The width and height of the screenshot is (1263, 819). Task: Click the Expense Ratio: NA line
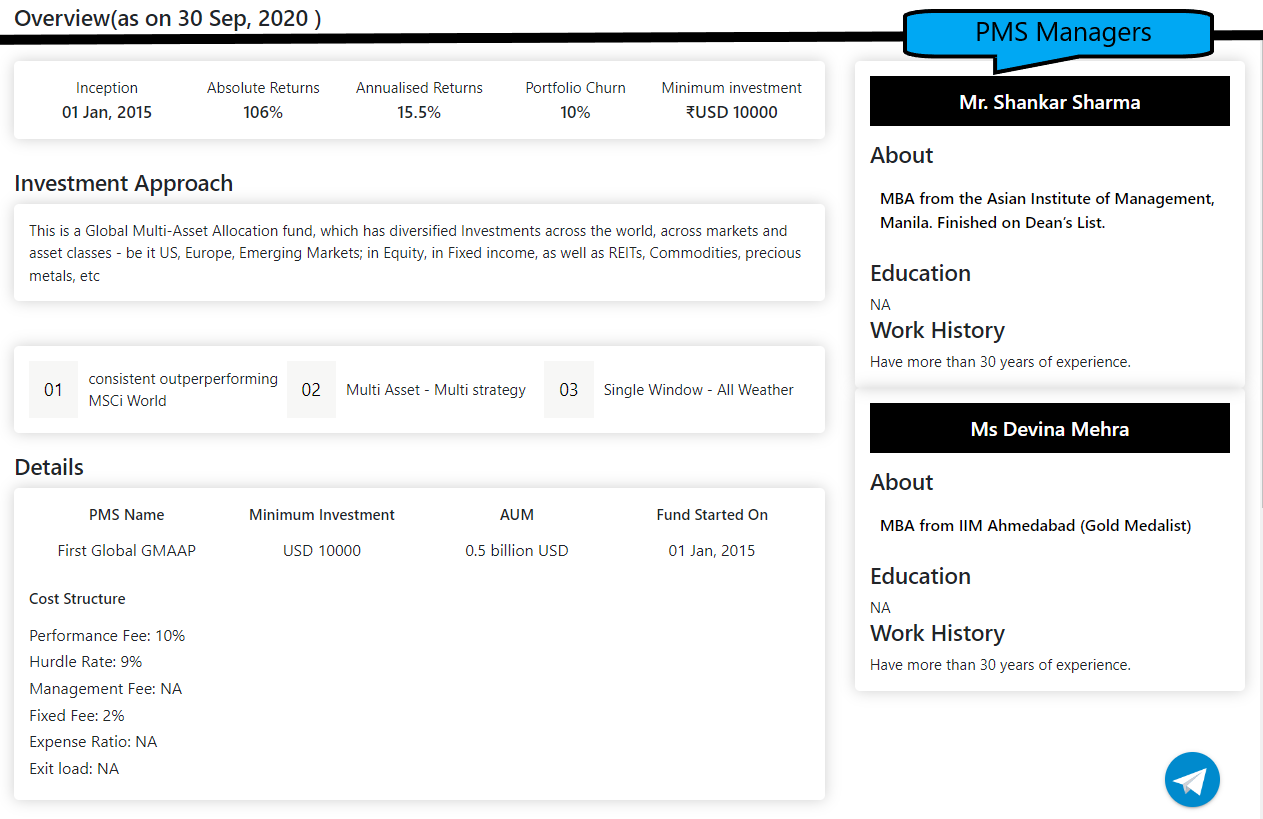93,742
